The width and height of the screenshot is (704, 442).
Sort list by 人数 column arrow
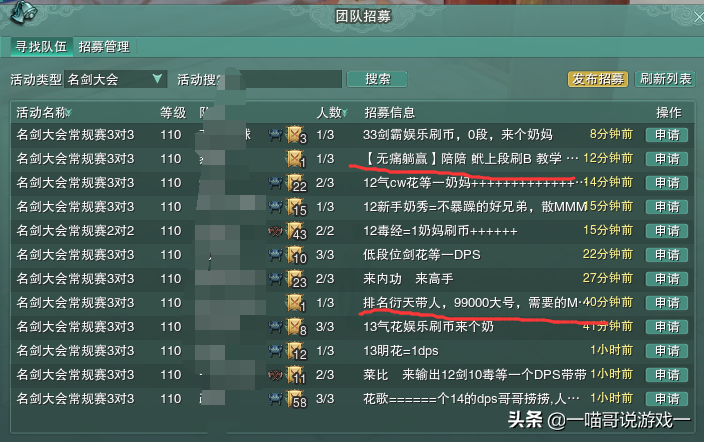[345, 113]
